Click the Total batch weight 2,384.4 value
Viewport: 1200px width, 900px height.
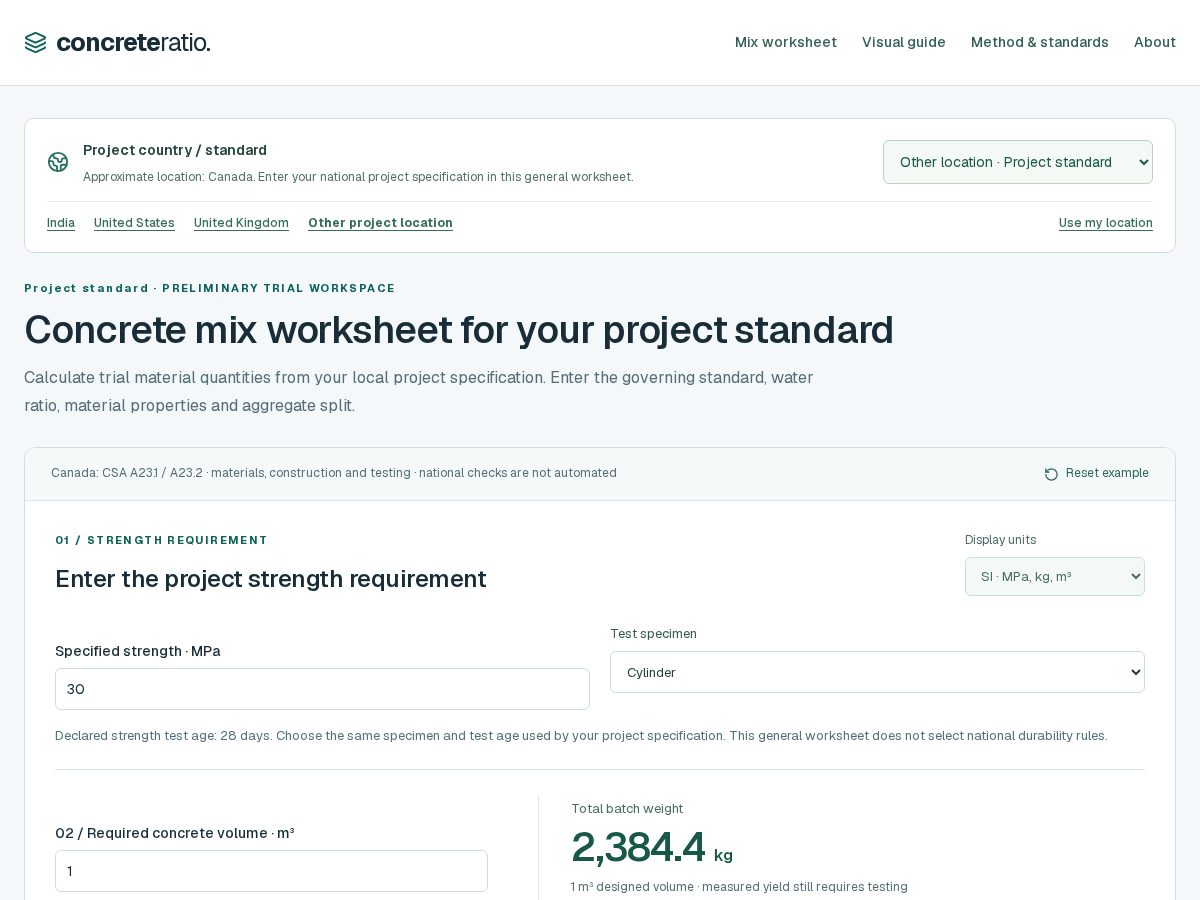click(x=638, y=847)
